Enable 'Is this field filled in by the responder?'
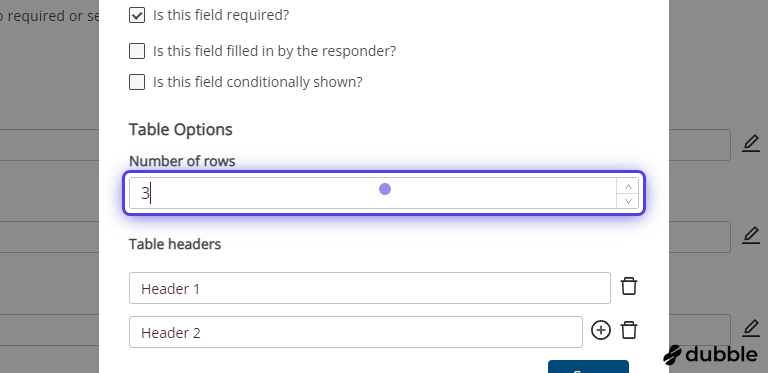768x373 pixels. pos(137,51)
